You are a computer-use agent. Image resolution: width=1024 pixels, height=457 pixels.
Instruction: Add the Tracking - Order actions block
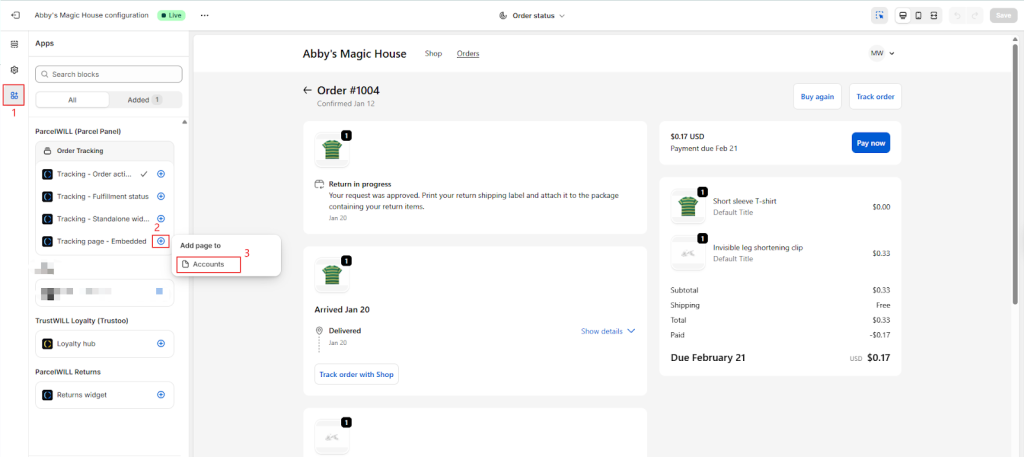[161, 174]
